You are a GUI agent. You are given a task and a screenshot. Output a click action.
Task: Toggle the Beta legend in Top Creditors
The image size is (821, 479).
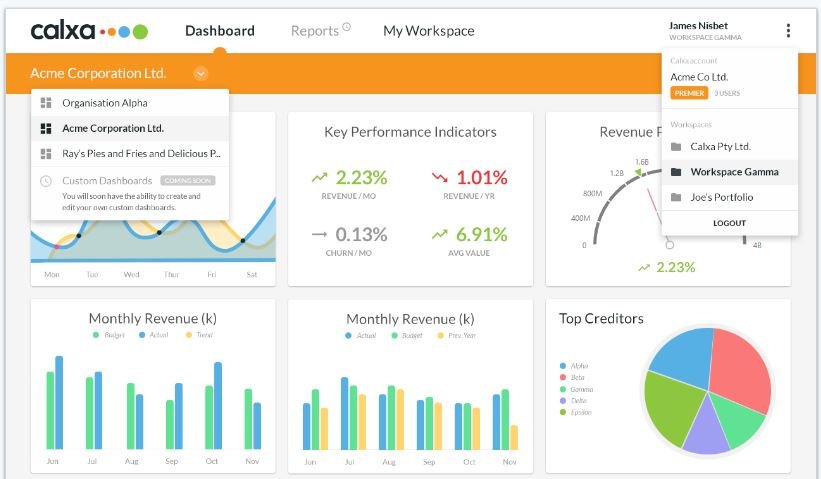572,377
